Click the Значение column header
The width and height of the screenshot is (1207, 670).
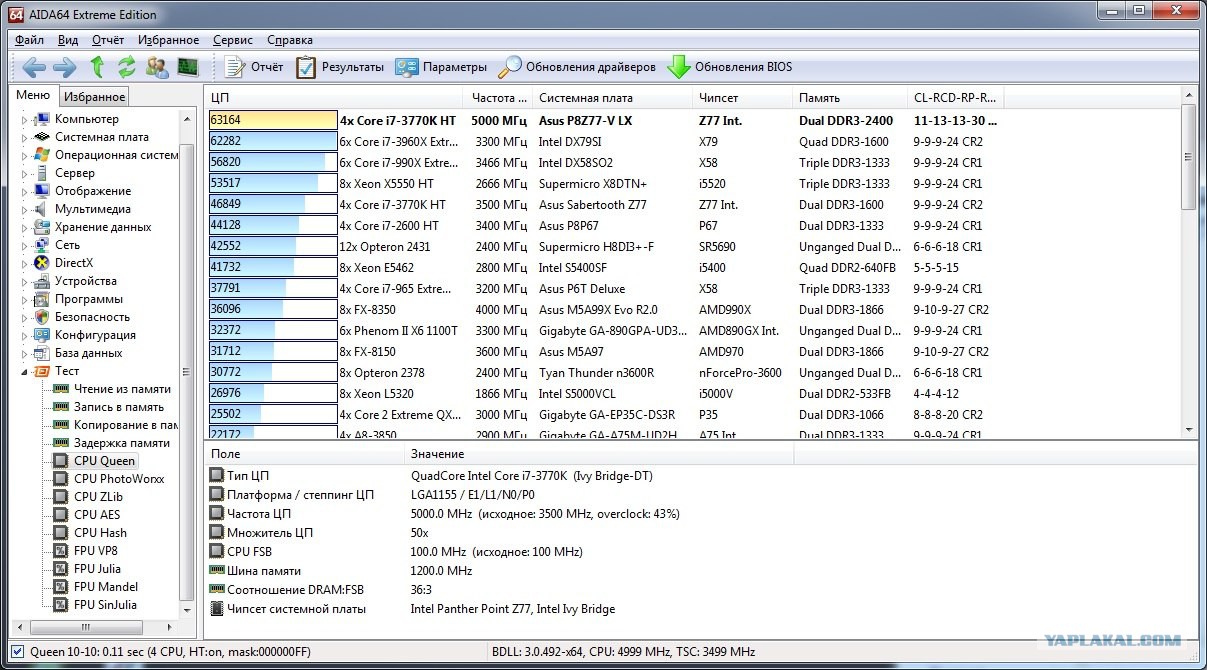pos(599,454)
